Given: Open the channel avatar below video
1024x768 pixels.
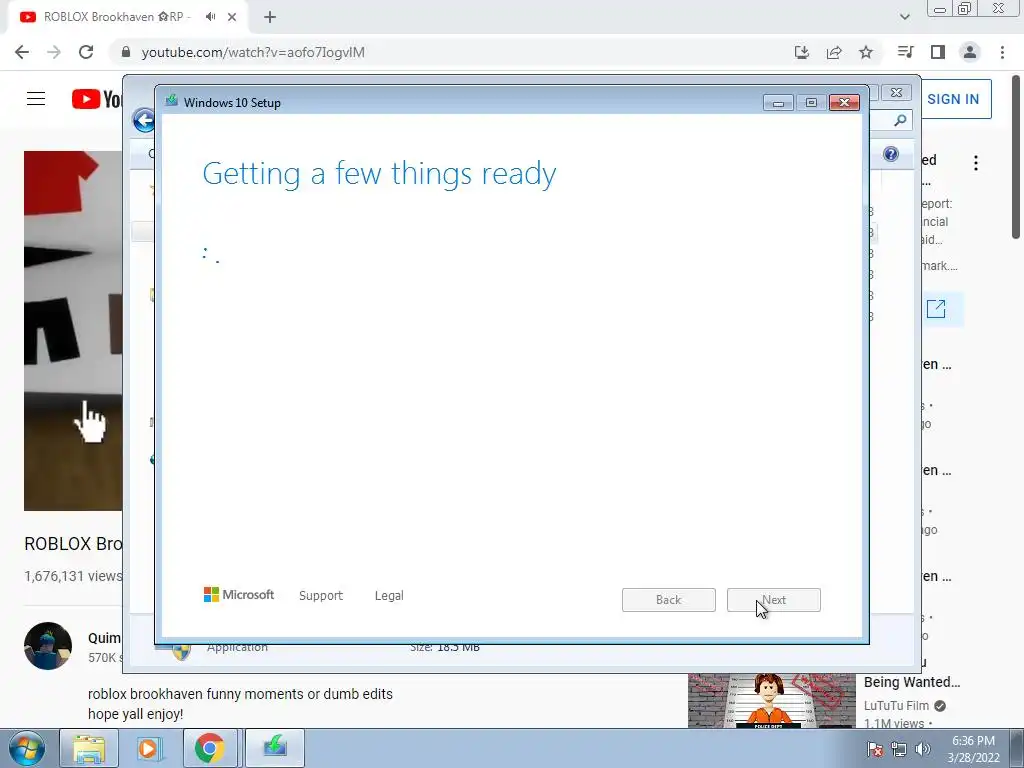Looking at the screenshot, I should pyautogui.click(x=48, y=646).
